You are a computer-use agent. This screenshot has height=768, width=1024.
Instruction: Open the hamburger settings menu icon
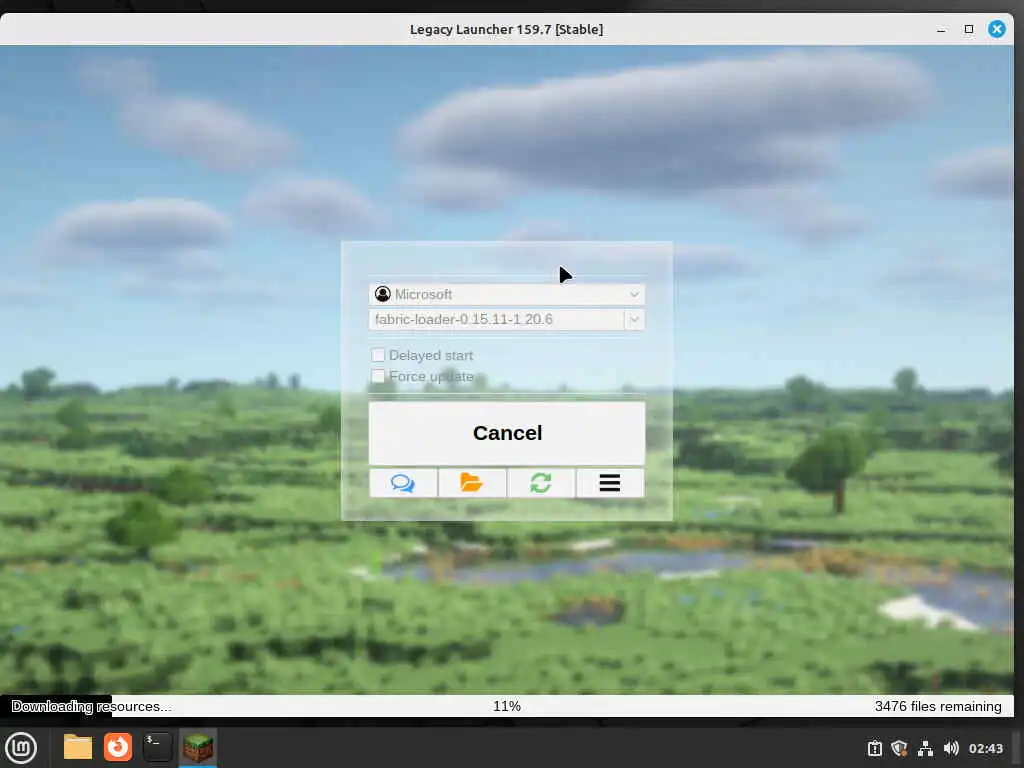[x=610, y=483]
